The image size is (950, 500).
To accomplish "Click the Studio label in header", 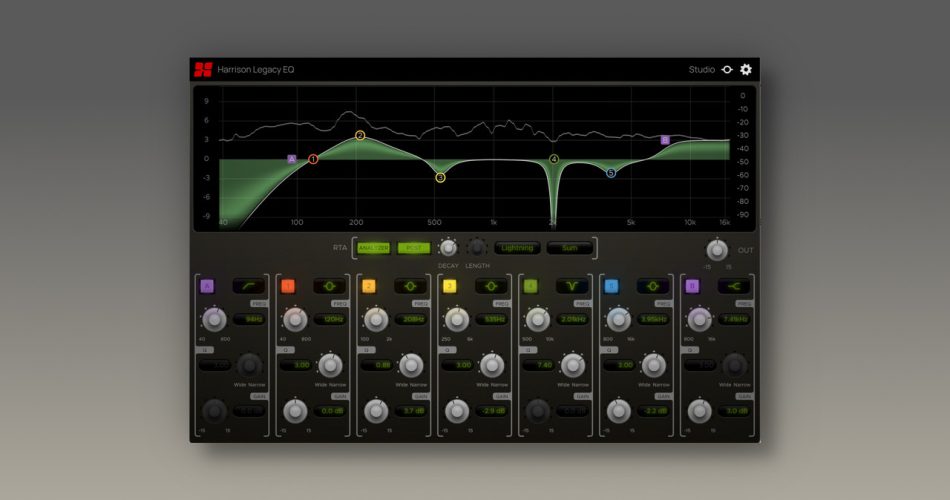I will [702, 70].
